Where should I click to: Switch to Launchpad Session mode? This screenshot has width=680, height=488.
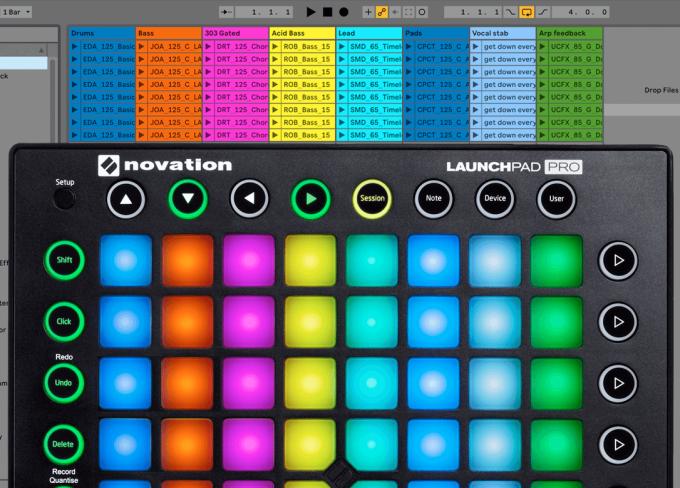[372, 199]
